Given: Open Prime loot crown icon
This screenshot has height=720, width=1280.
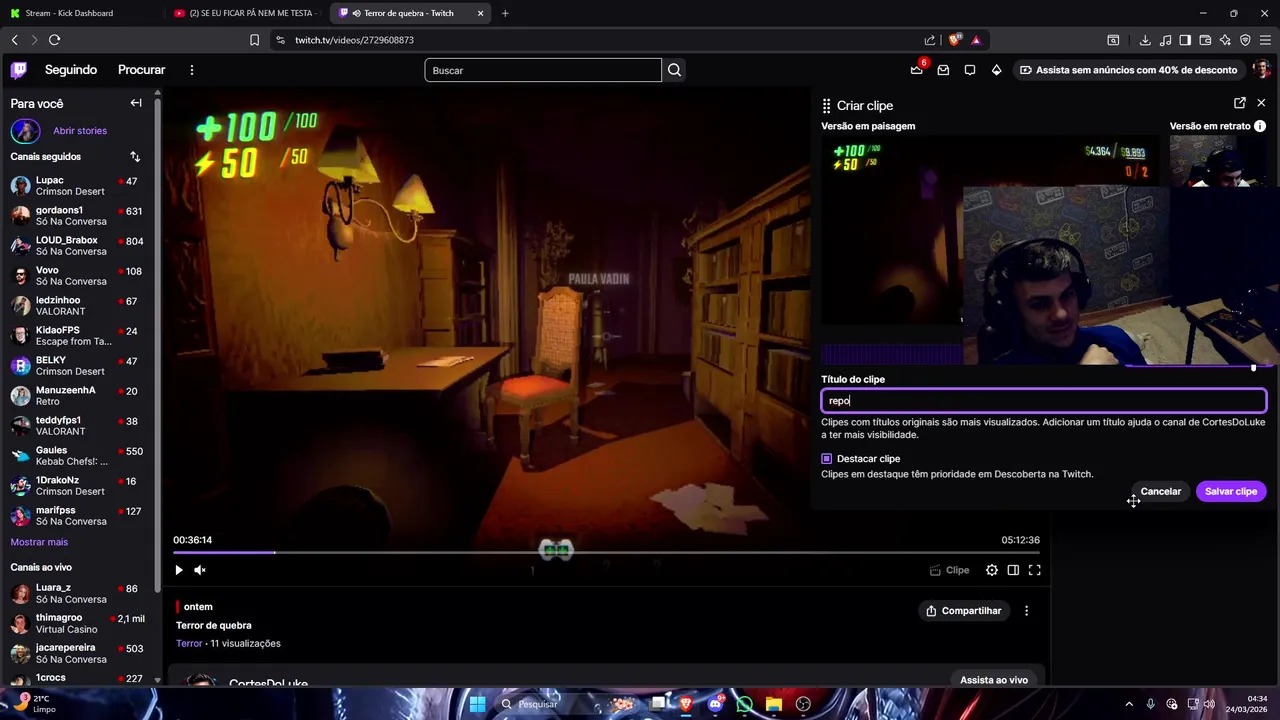Looking at the screenshot, I should 917,70.
